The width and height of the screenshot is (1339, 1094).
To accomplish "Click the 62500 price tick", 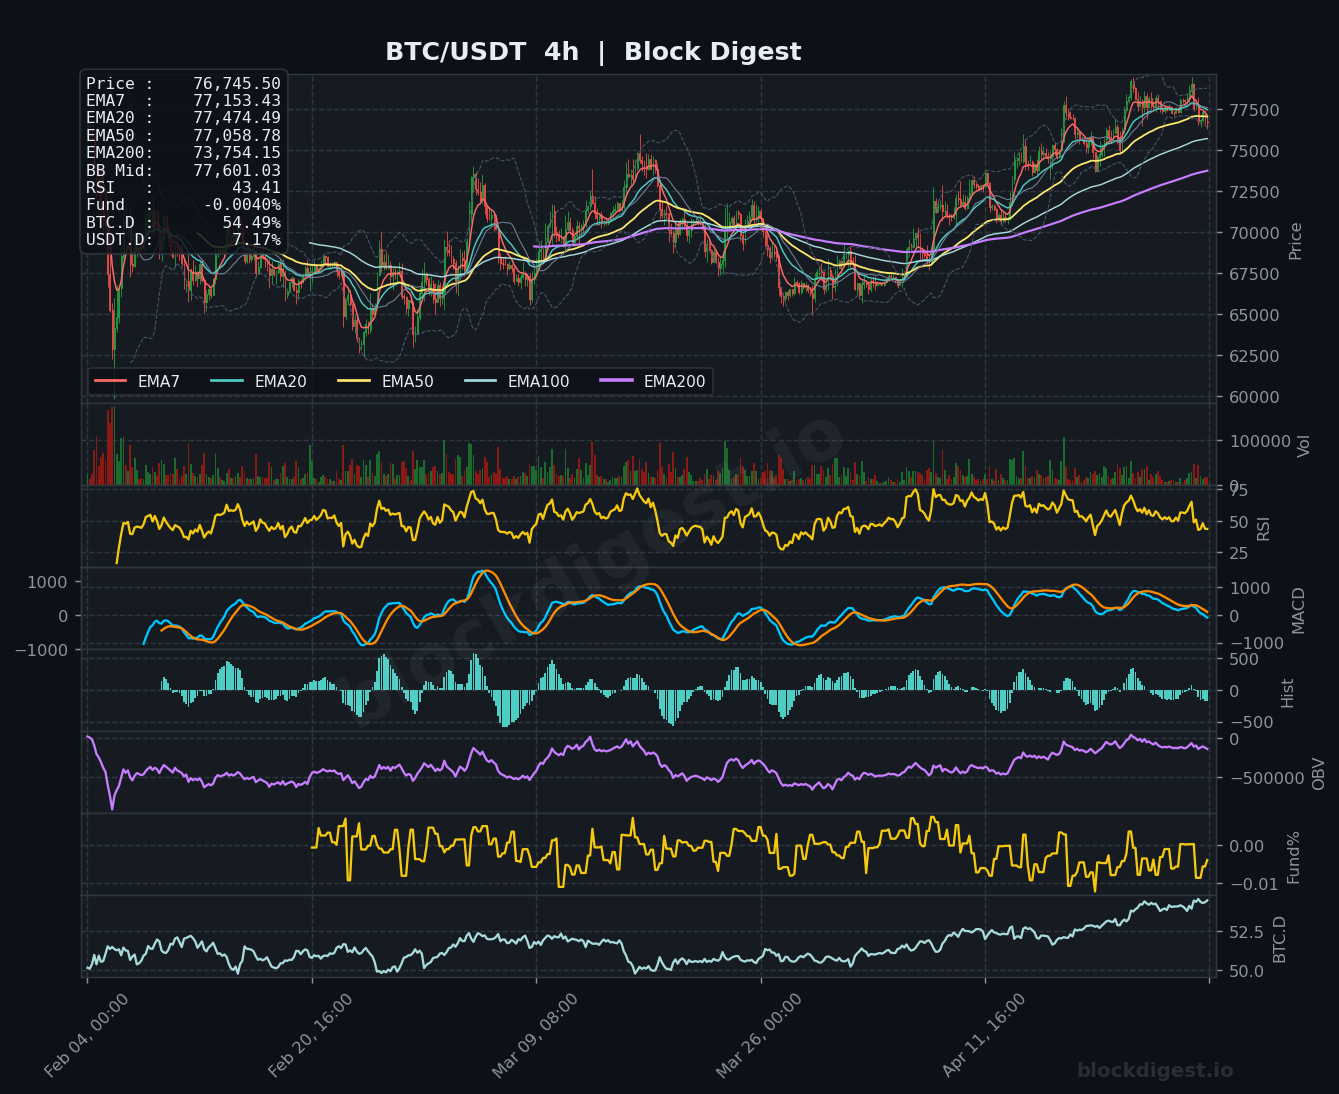I will click(x=1252, y=356).
